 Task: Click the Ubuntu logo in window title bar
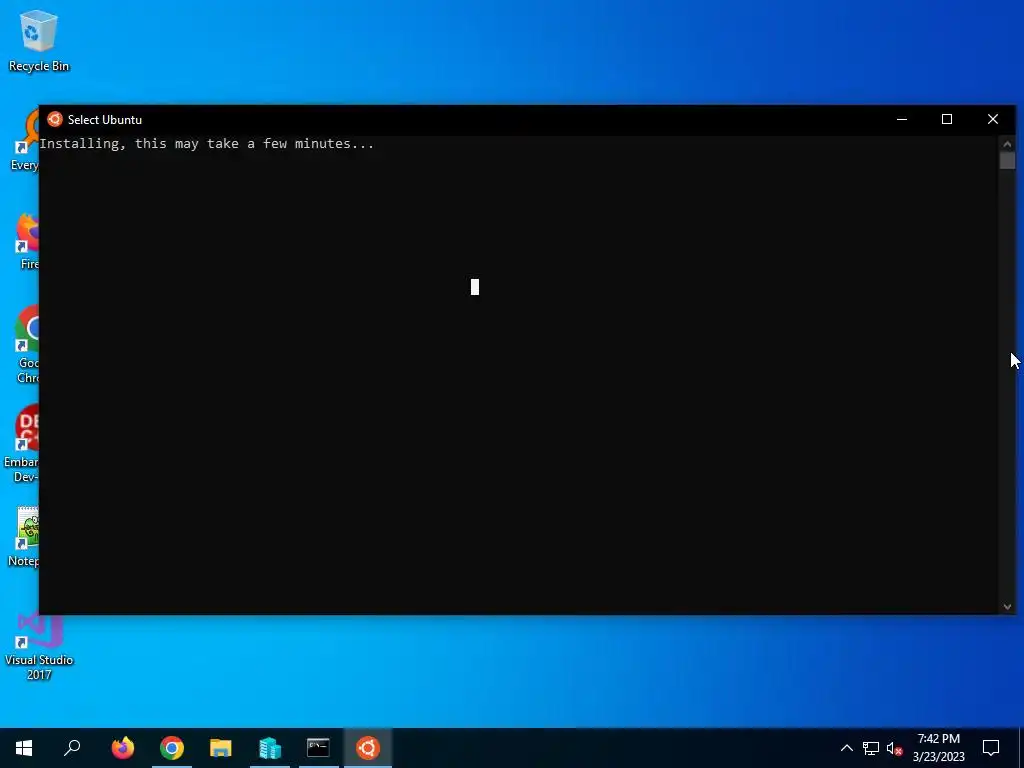pyautogui.click(x=55, y=120)
